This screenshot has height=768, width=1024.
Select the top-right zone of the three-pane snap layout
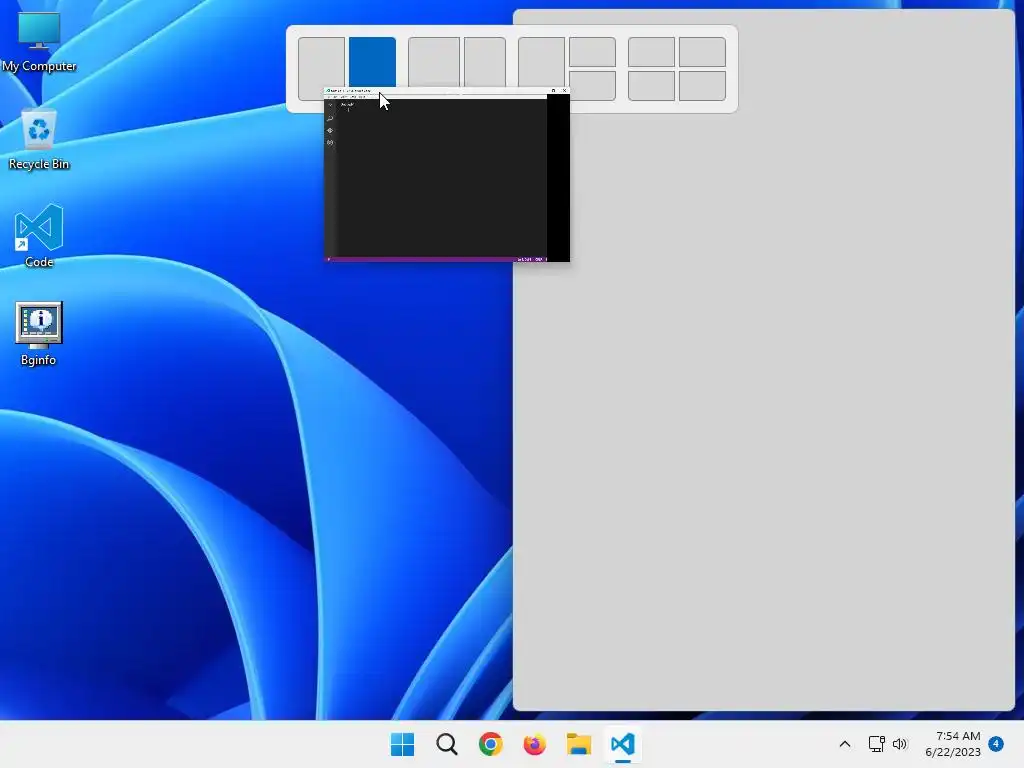(592, 52)
